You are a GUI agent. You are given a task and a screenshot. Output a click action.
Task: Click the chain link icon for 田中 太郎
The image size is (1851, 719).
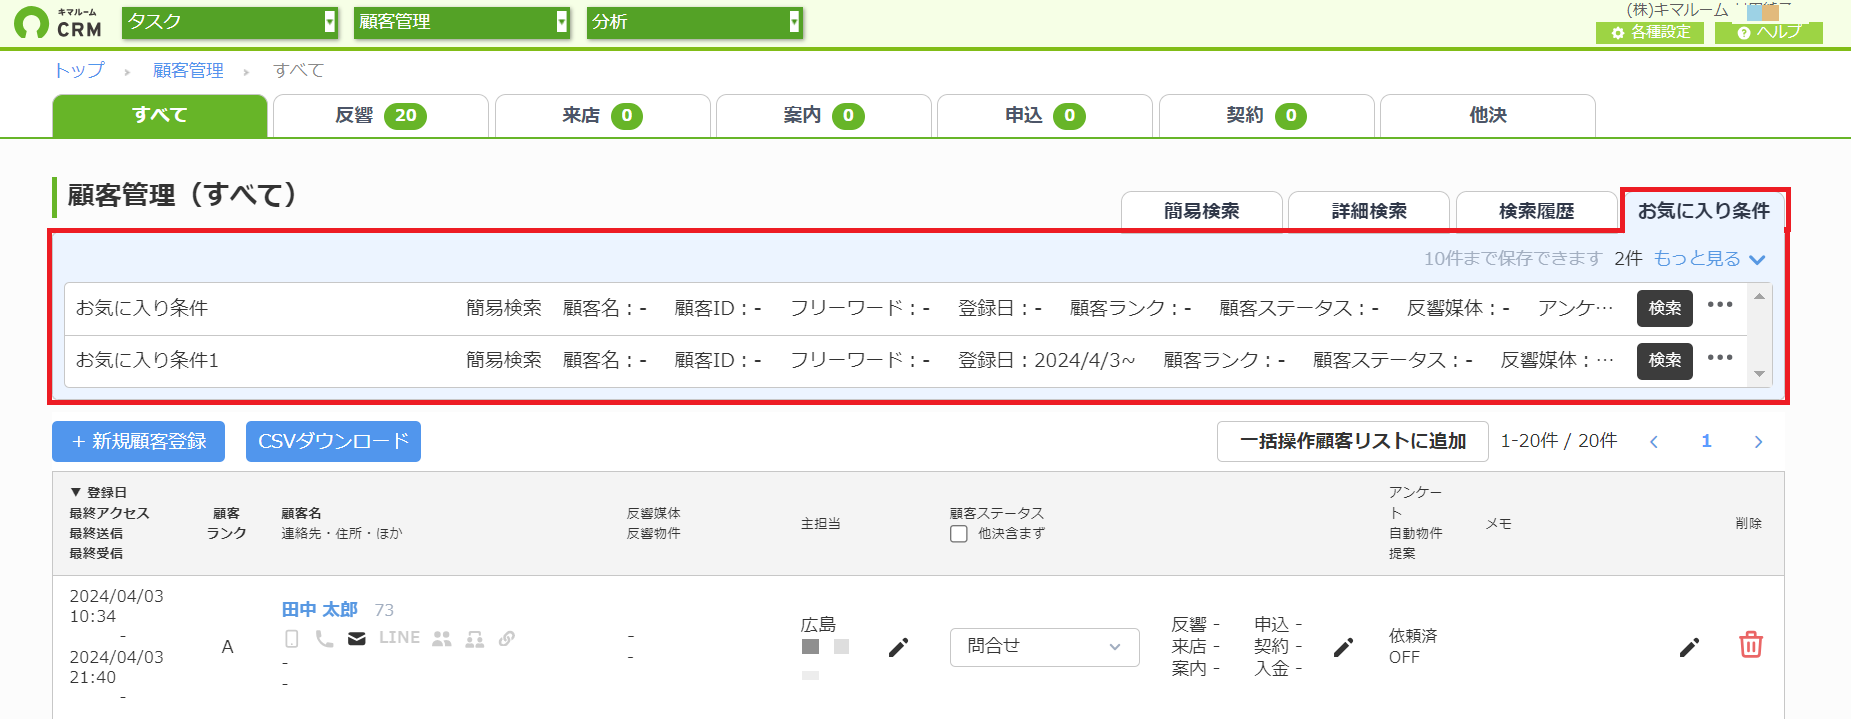click(x=507, y=638)
